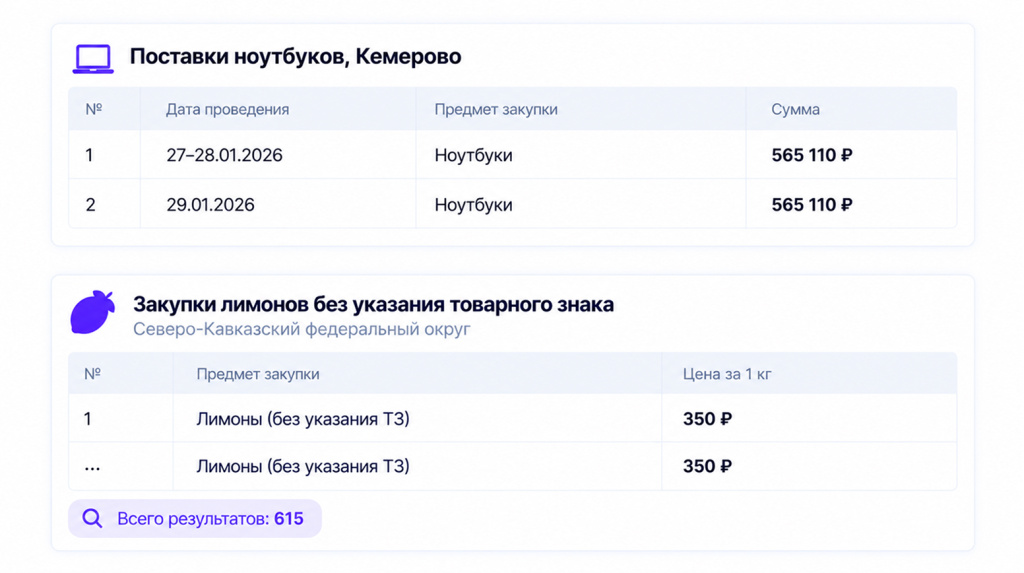The height and width of the screenshot is (573, 1024).
Task: Click Предмет закупки header in lemons table
Action: pyautogui.click(x=258, y=374)
